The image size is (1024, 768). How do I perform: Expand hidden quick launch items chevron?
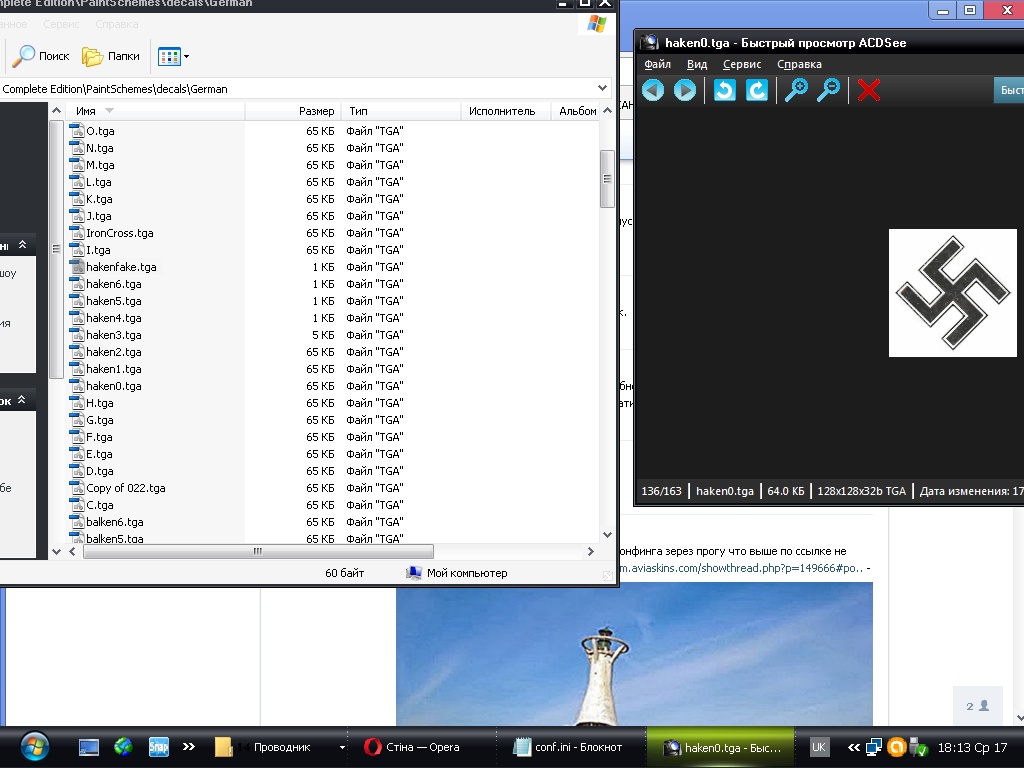click(x=189, y=746)
